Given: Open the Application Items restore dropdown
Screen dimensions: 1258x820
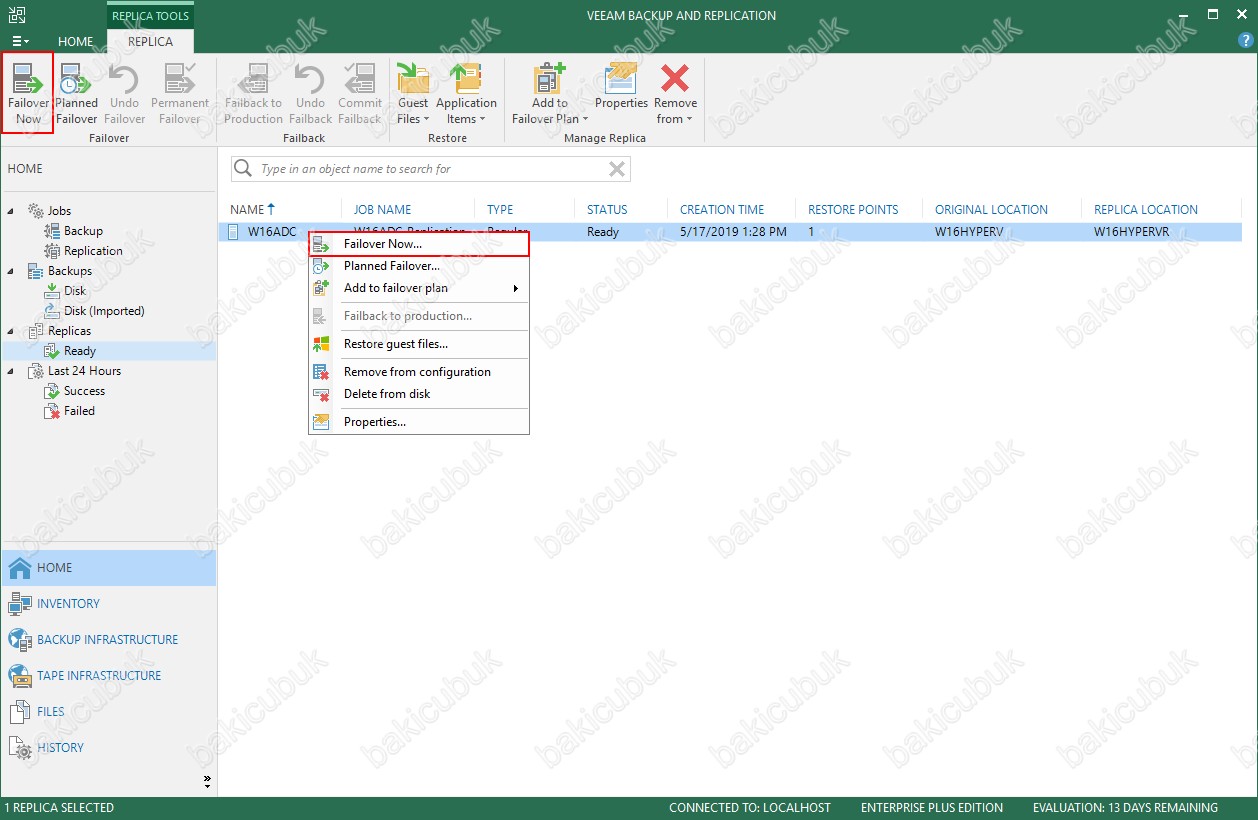Looking at the screenshot, I should pyautogui.click(x=466, y=93).
